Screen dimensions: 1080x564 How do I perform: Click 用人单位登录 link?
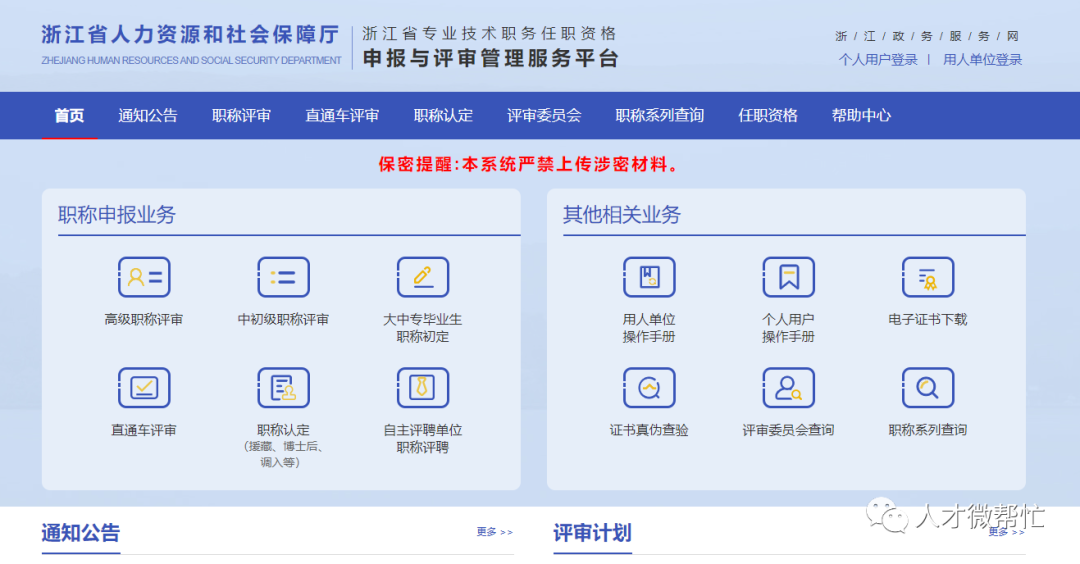click(982, 60)
